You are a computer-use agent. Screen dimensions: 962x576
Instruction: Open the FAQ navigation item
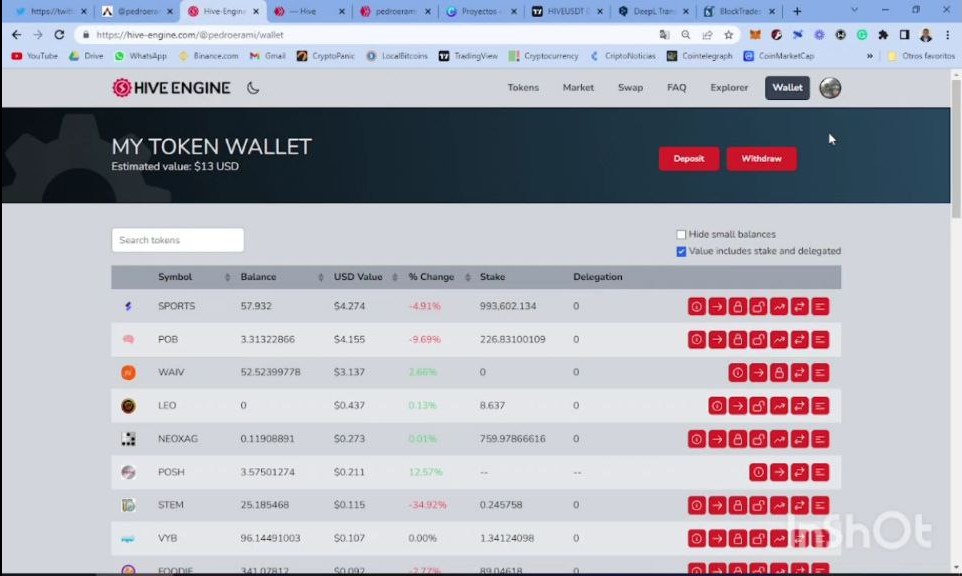click(677, 88)
